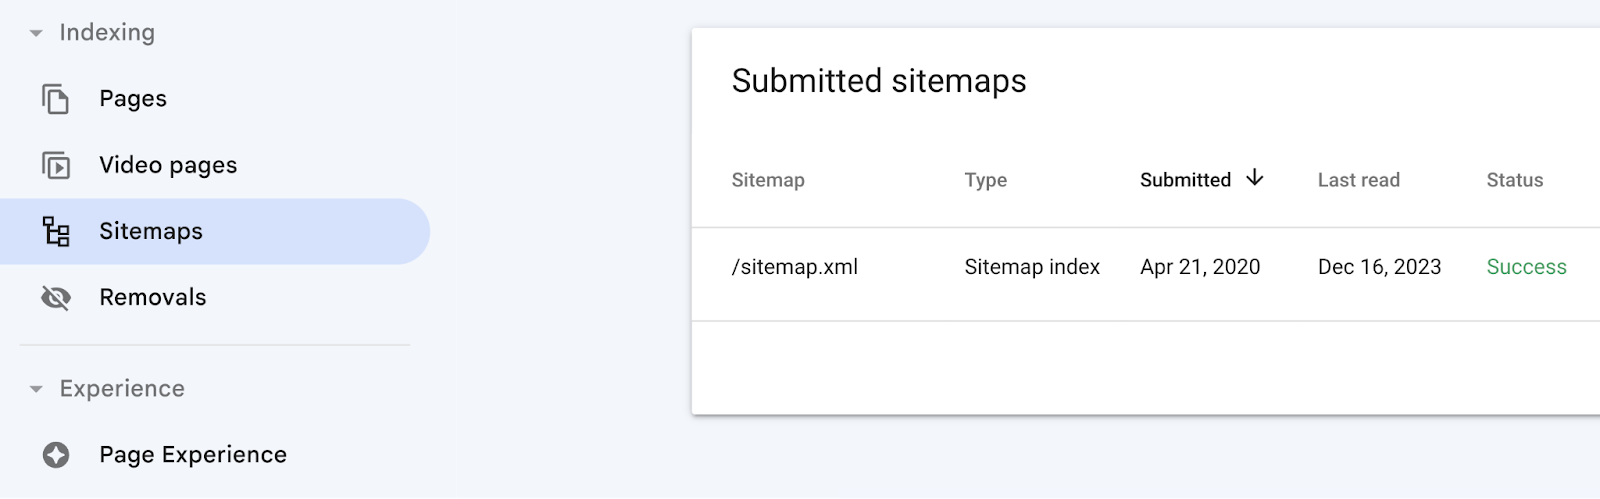Screen dimensions: 1600x499
Task: Toggle sort arrow beside Submitted column
Action: [x=1255, y=179]
